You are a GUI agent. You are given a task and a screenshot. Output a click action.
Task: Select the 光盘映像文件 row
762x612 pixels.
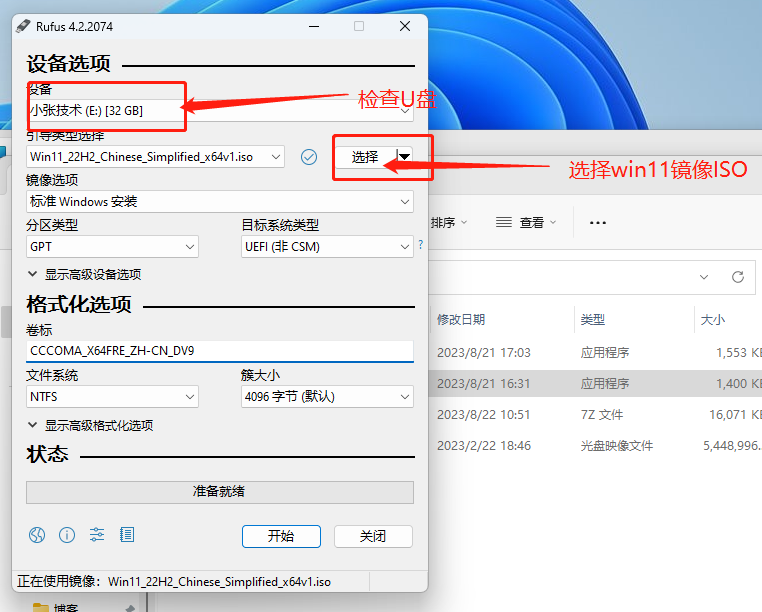[595, 446]
